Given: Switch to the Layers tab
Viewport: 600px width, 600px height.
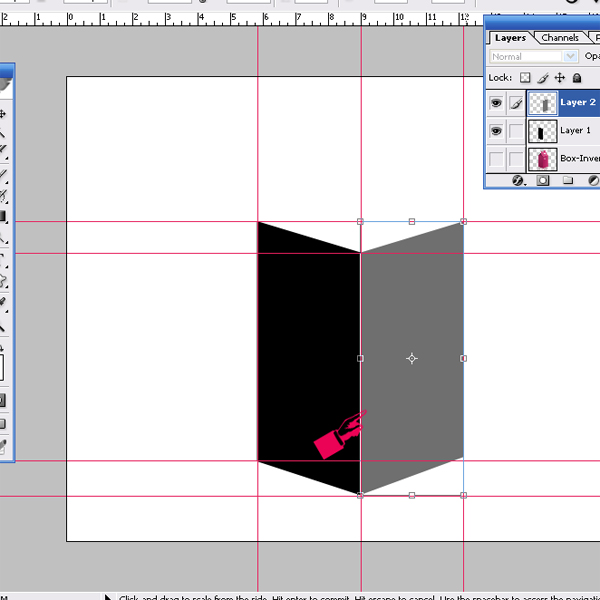Looking at the screenshot, I should (510, 38).
